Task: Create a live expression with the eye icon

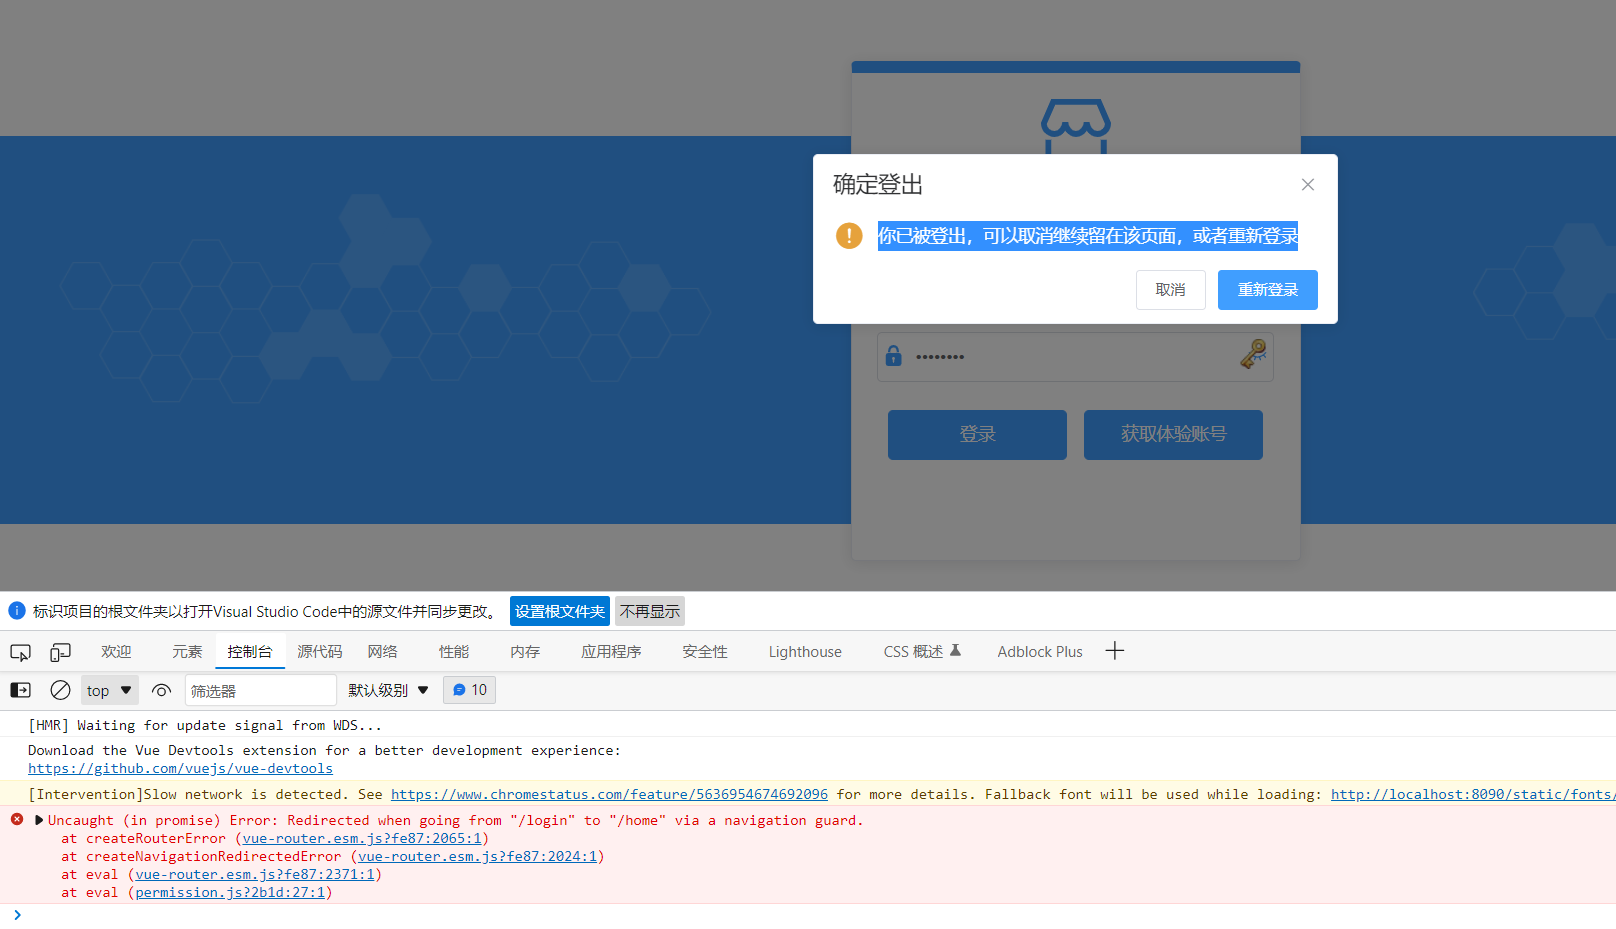Action: [x=161, y=690]
